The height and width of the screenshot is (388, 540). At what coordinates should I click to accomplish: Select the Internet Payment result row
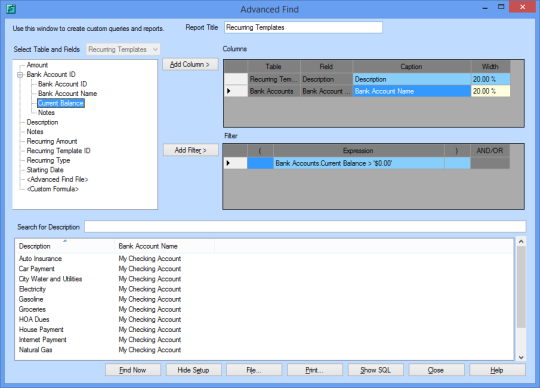264,340
